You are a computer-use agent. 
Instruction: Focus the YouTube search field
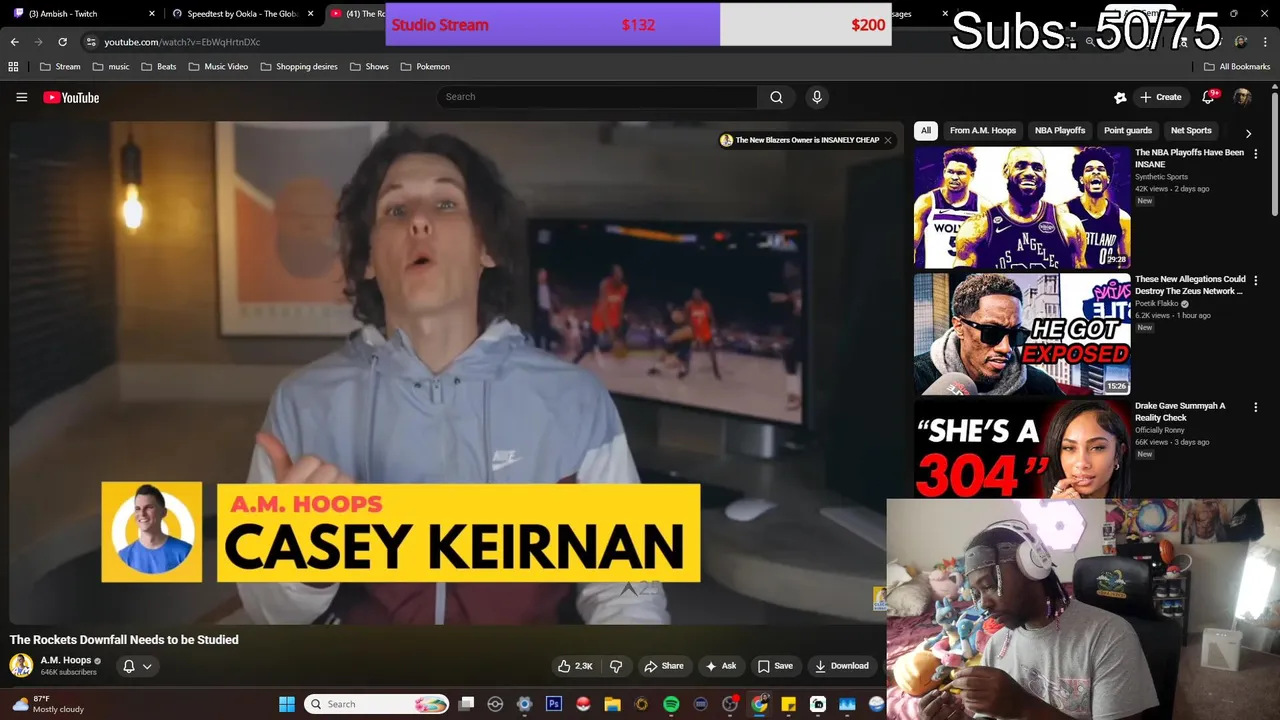point(597,97)
